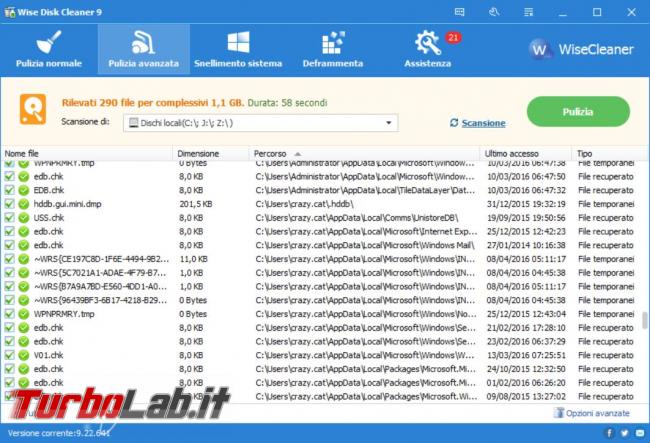Screen dimensions: 650x443
Task: Open the Pulizia normale tab
Action: pos(49,49)
